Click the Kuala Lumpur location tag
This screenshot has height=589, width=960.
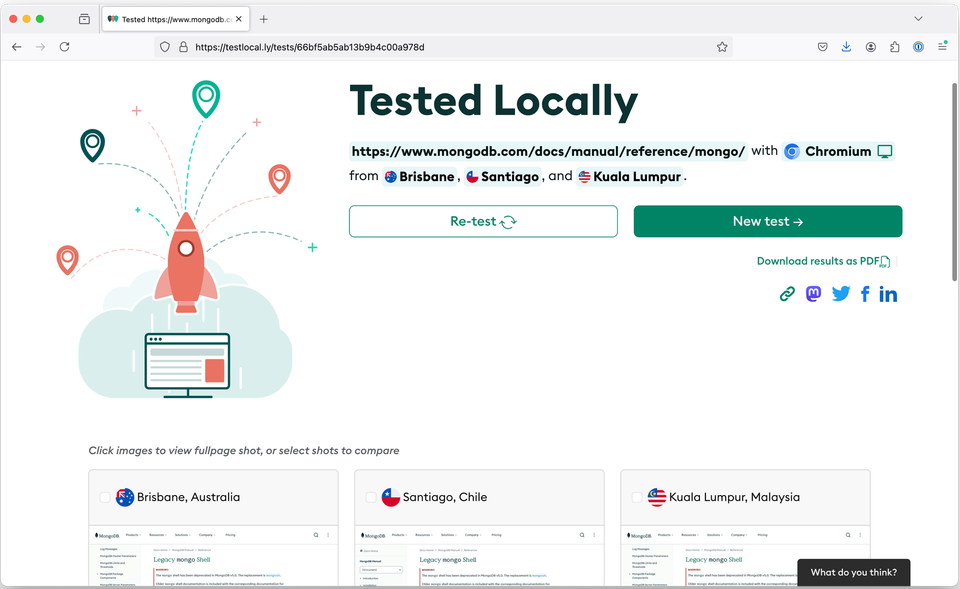[630, 177]
